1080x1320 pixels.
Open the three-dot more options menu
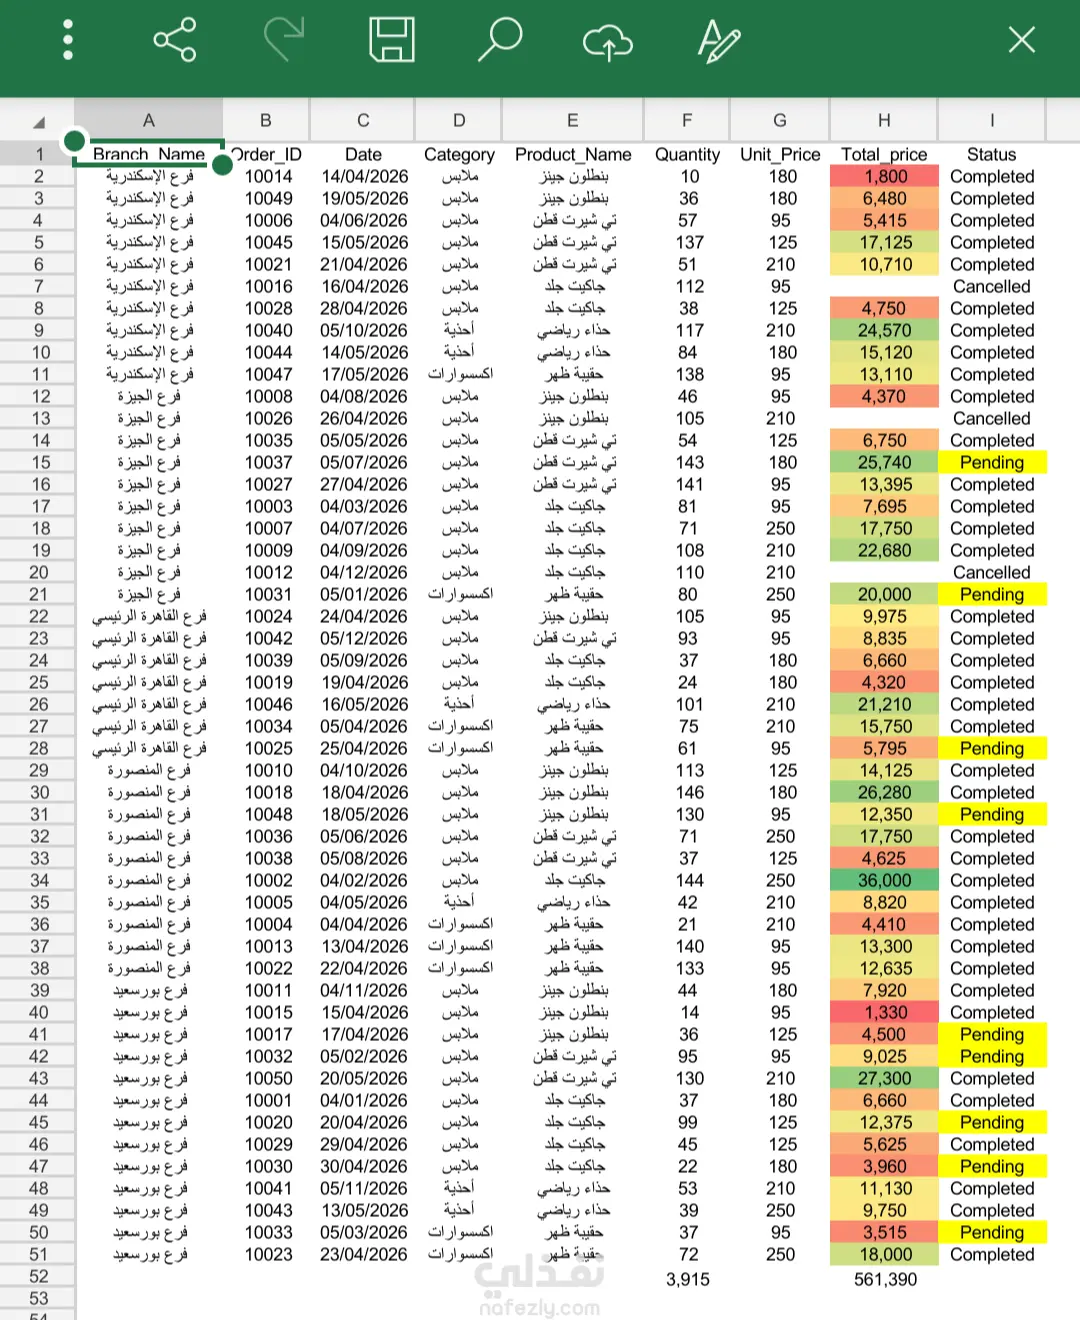[68, 40]
